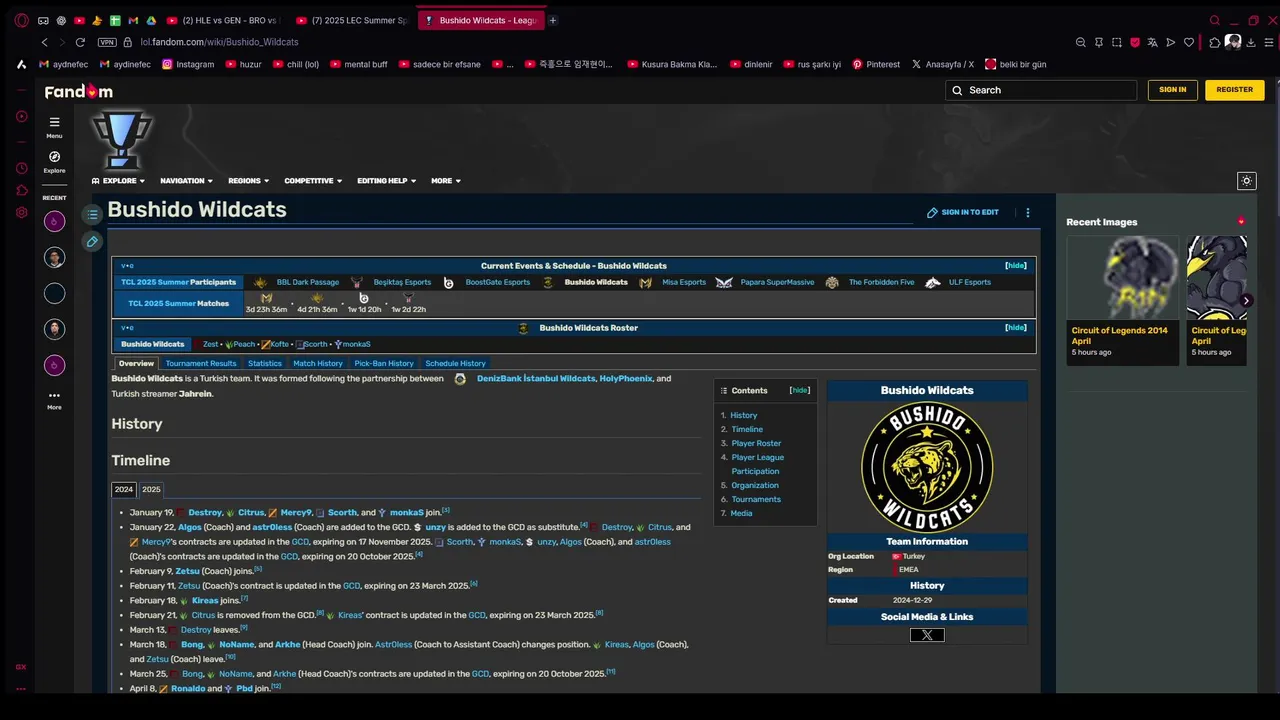Viewport: 1280px width, 720px height.
Task: Click the zoom-out magnifier icon in address bar
Action: click(x=1080, y=42)
